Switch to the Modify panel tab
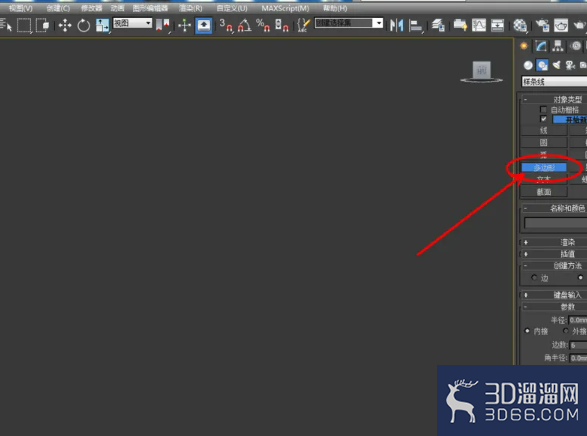587x436 pixels. pos(541,46)
